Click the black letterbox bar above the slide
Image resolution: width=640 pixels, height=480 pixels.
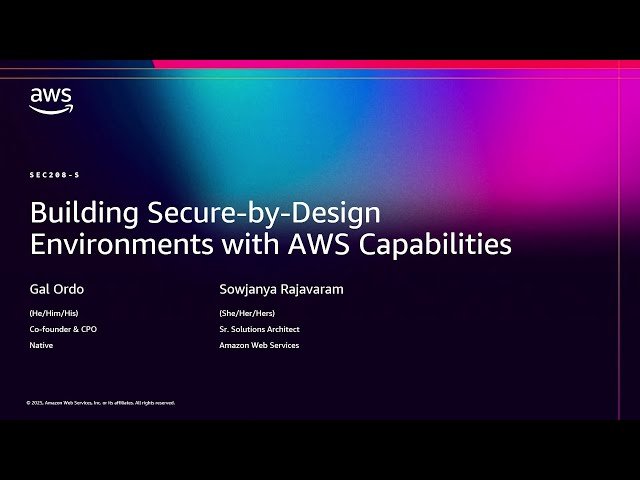(x=320, y=30)
